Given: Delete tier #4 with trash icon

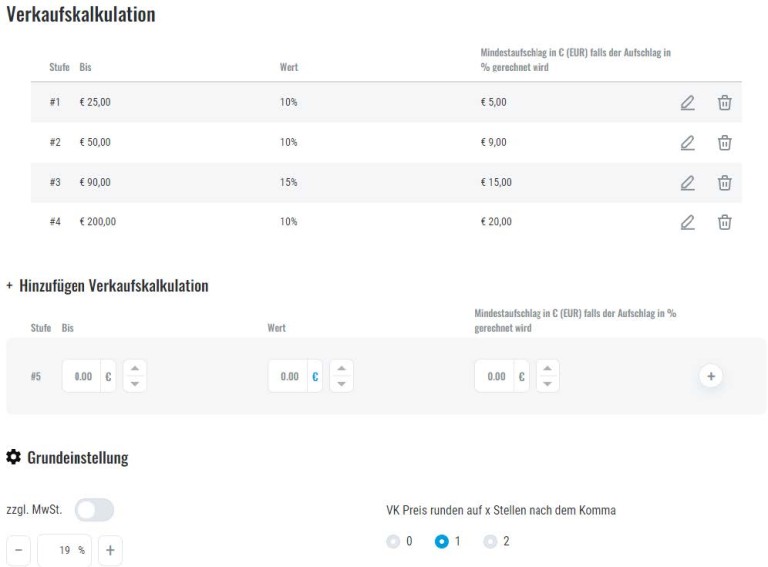Looking at the screenshot, I should [725, 222].
